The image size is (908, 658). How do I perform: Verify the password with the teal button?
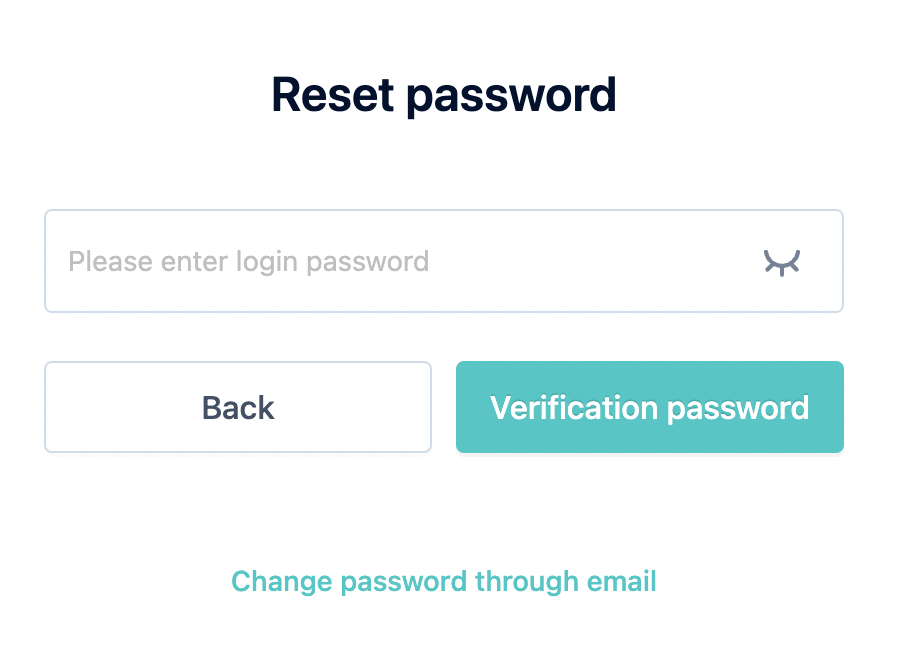coord(650,407)
